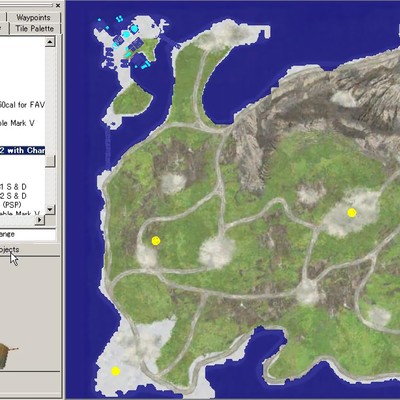
Task: Click the horizontal scroll right arrow below the list
Action: [40, 220]
